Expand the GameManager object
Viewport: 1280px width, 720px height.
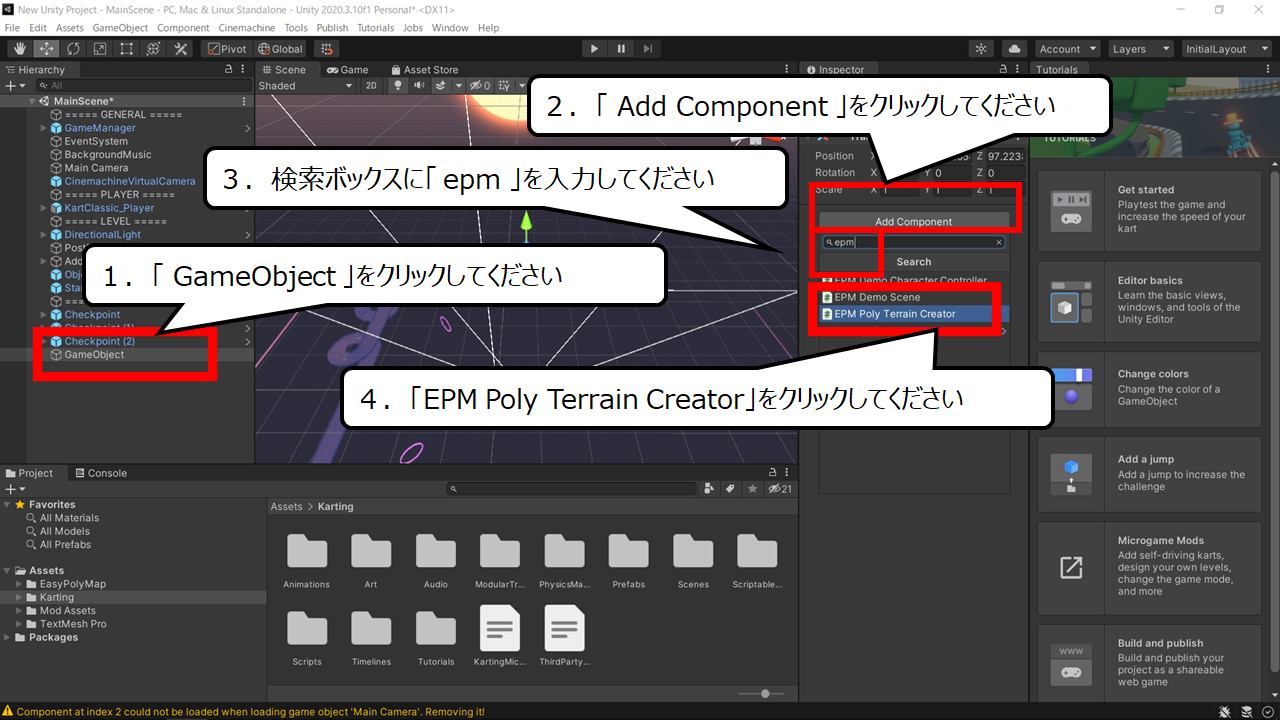coord(43,128)
